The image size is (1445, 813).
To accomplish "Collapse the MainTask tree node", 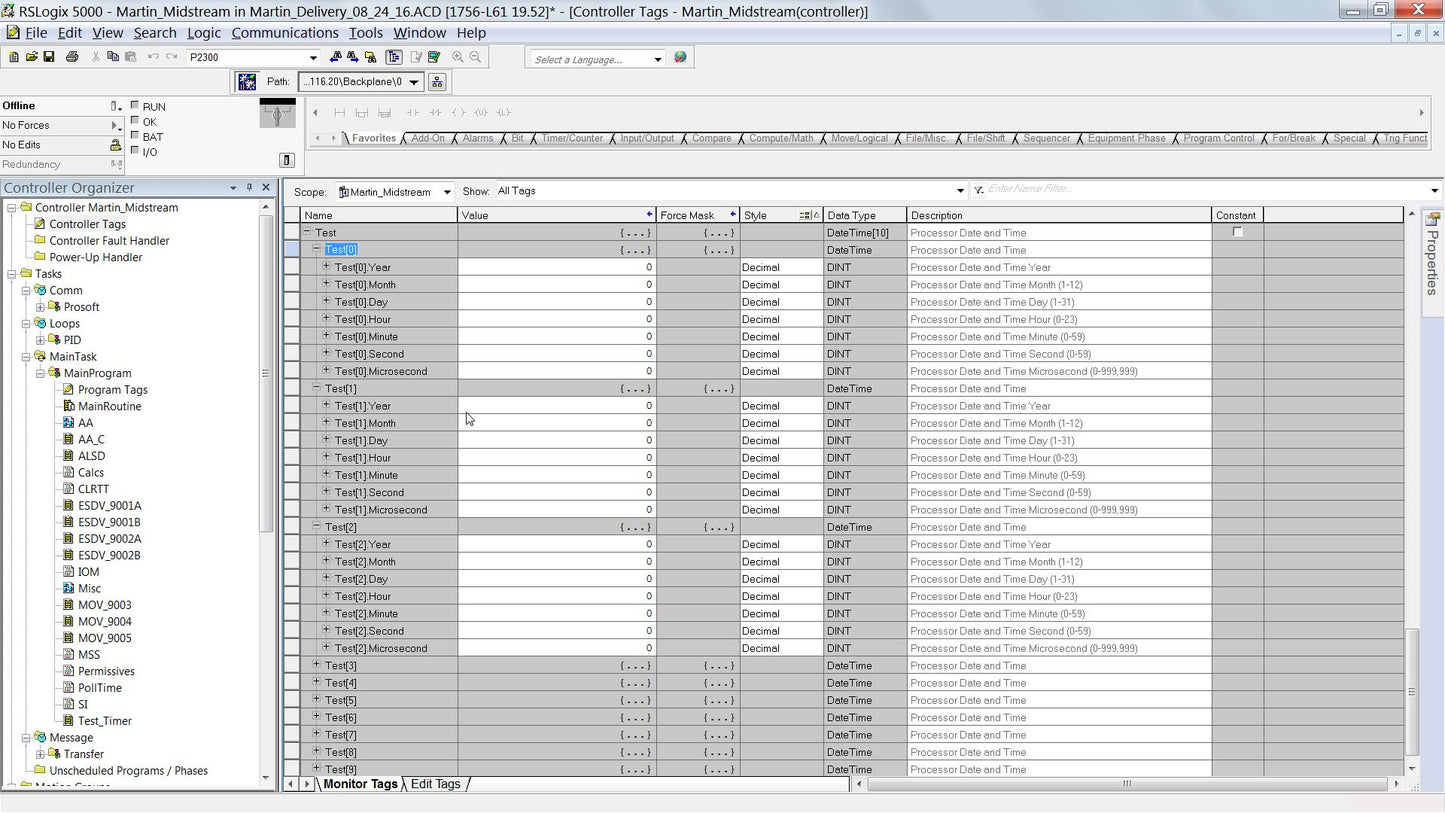I will click(x=26, y=356).
